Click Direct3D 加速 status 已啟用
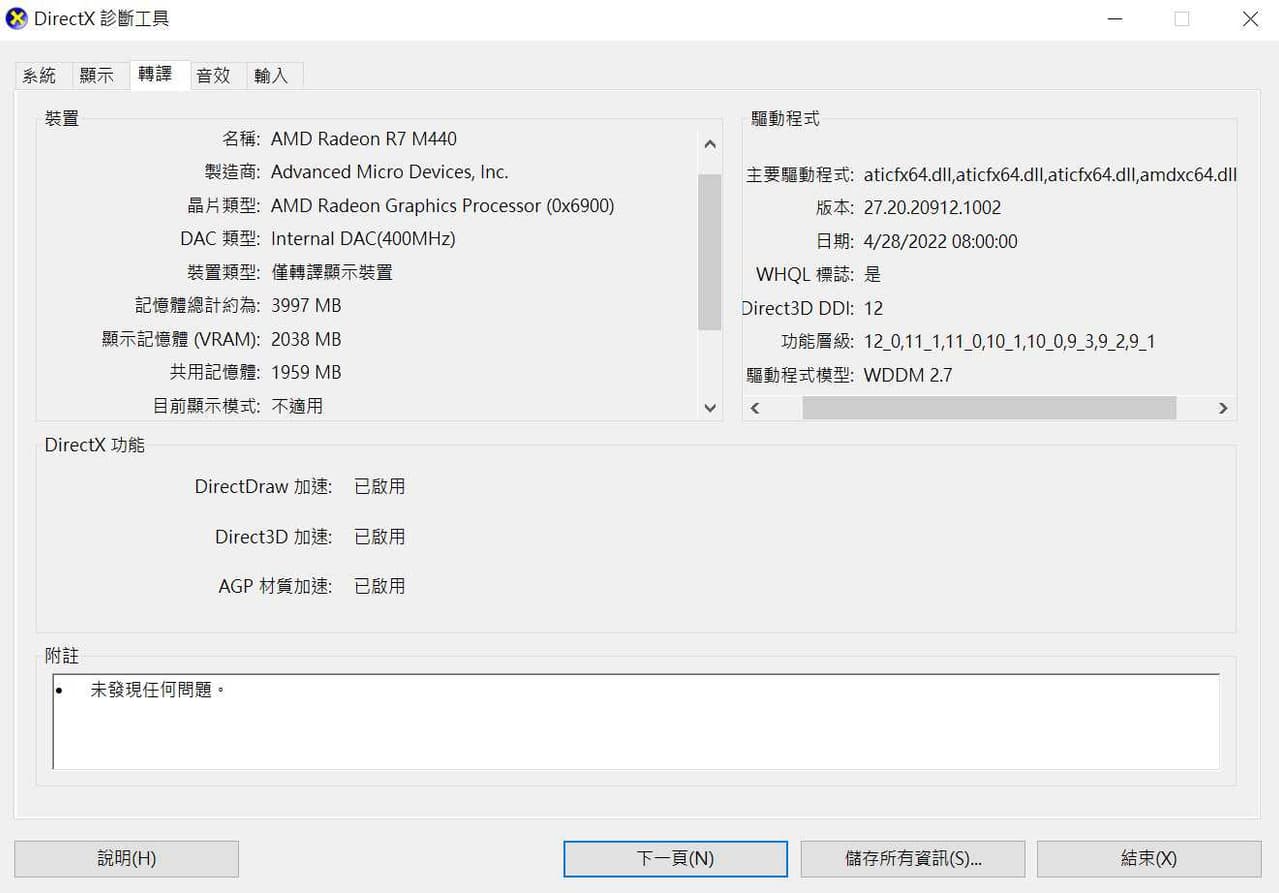Screen dimensions: 1279x893 [x=379, y=537]
